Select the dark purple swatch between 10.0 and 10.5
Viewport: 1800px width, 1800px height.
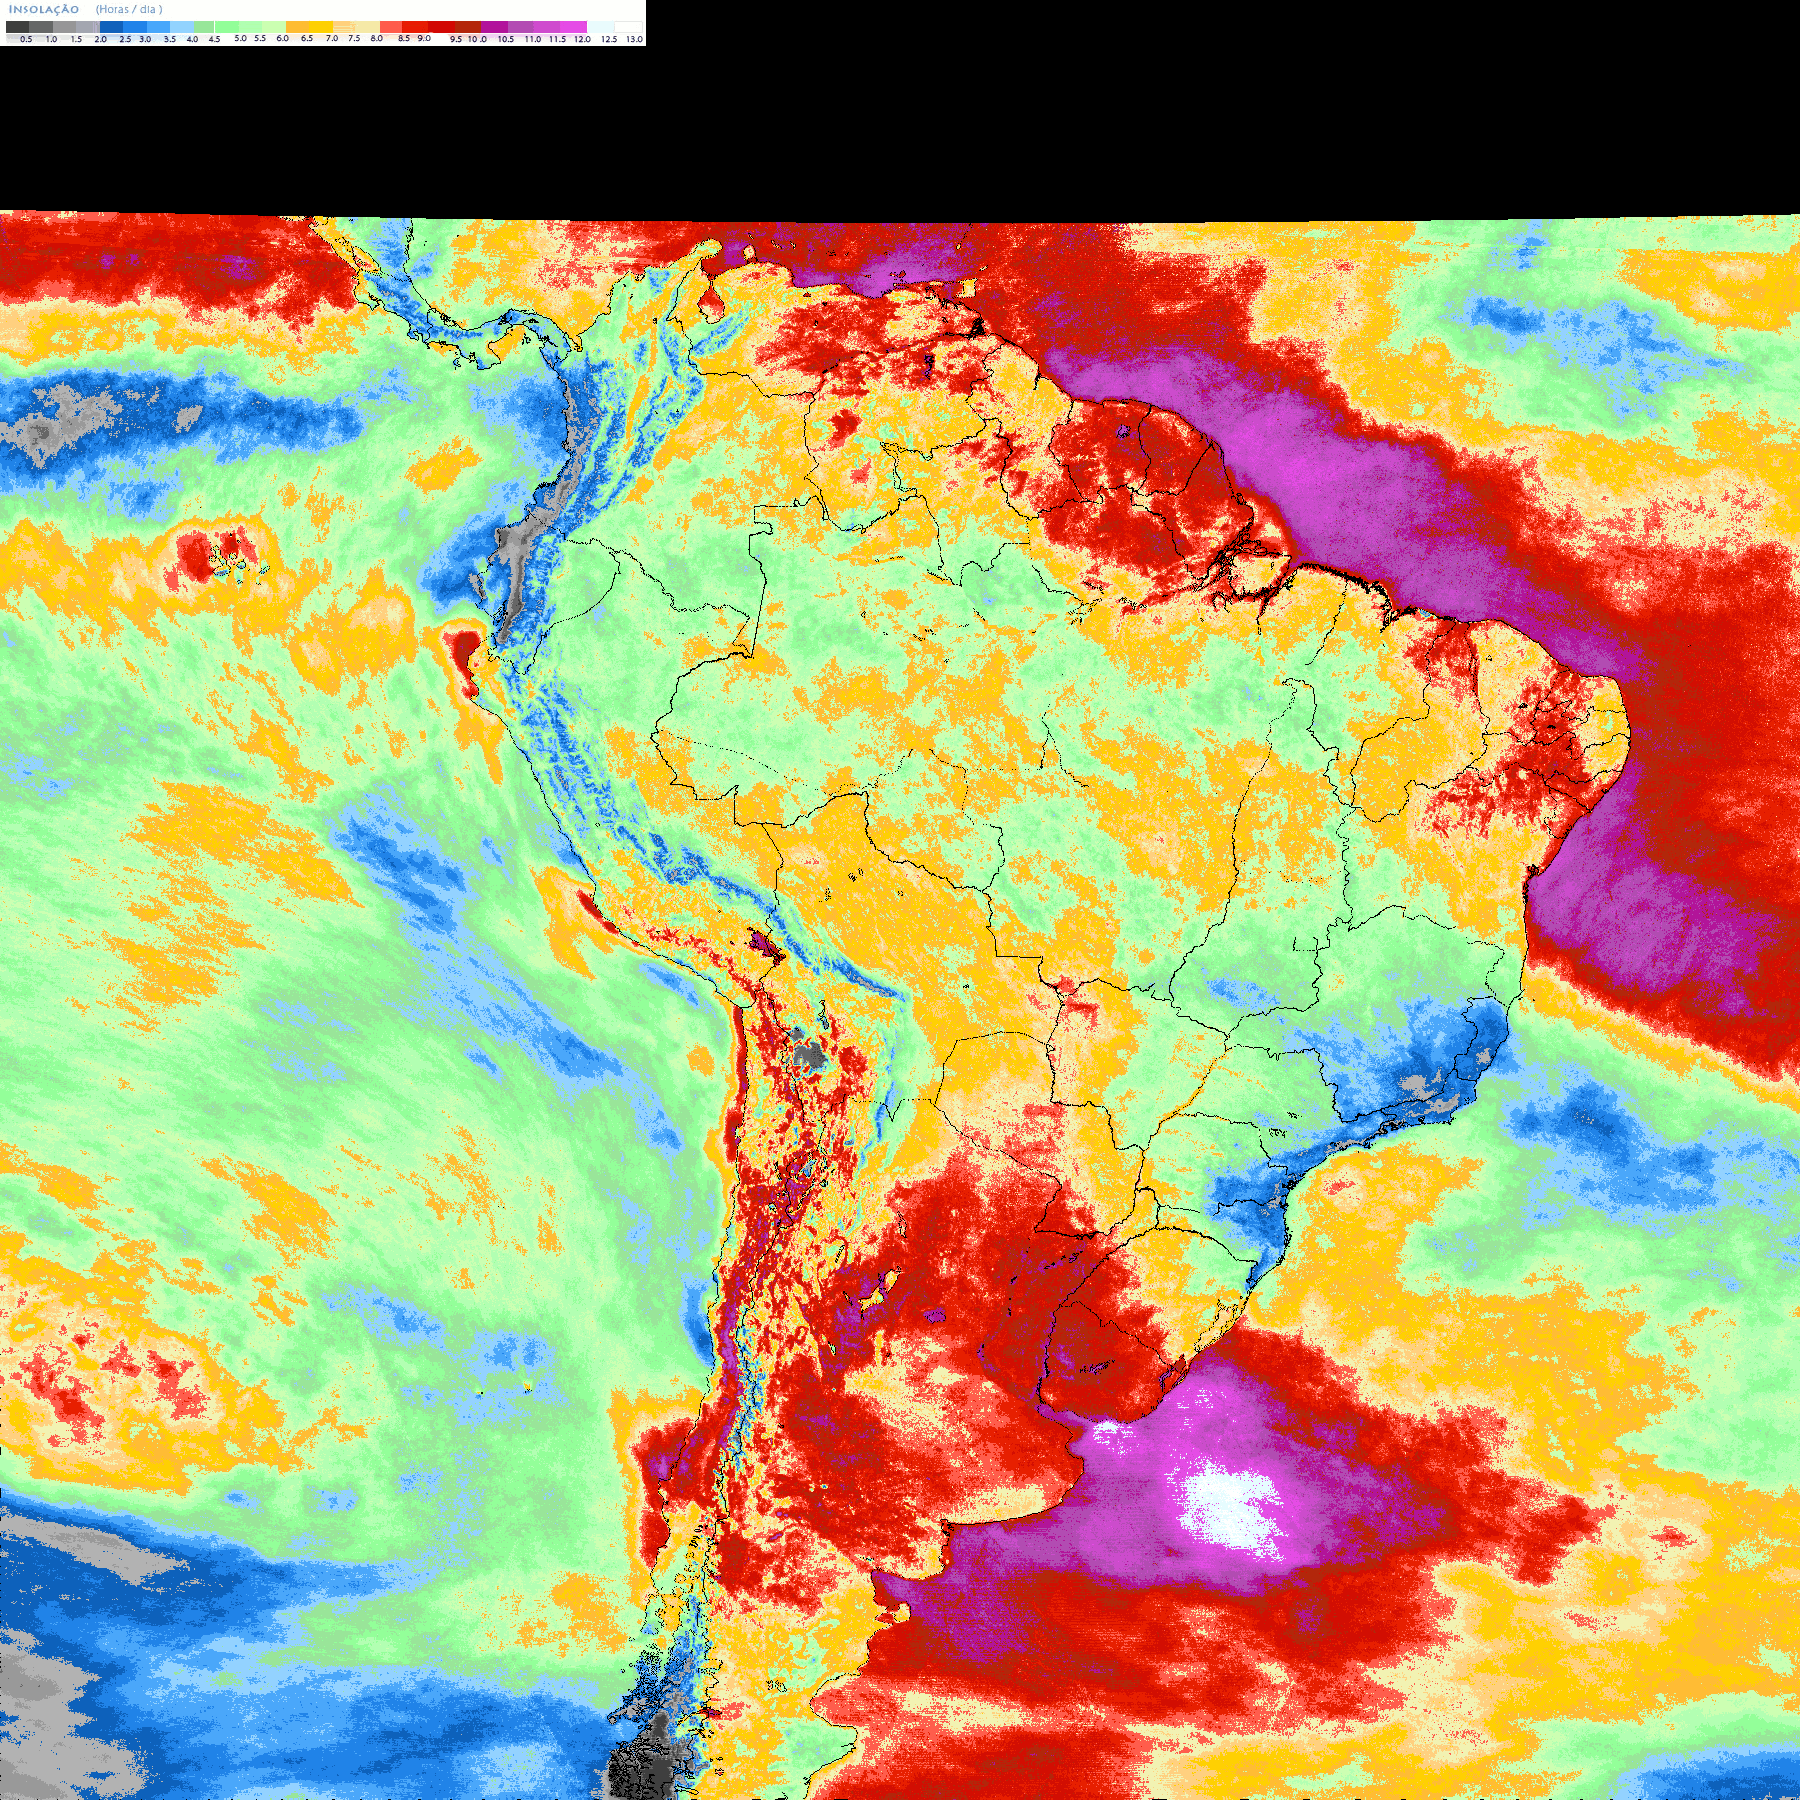click(494, 27)
